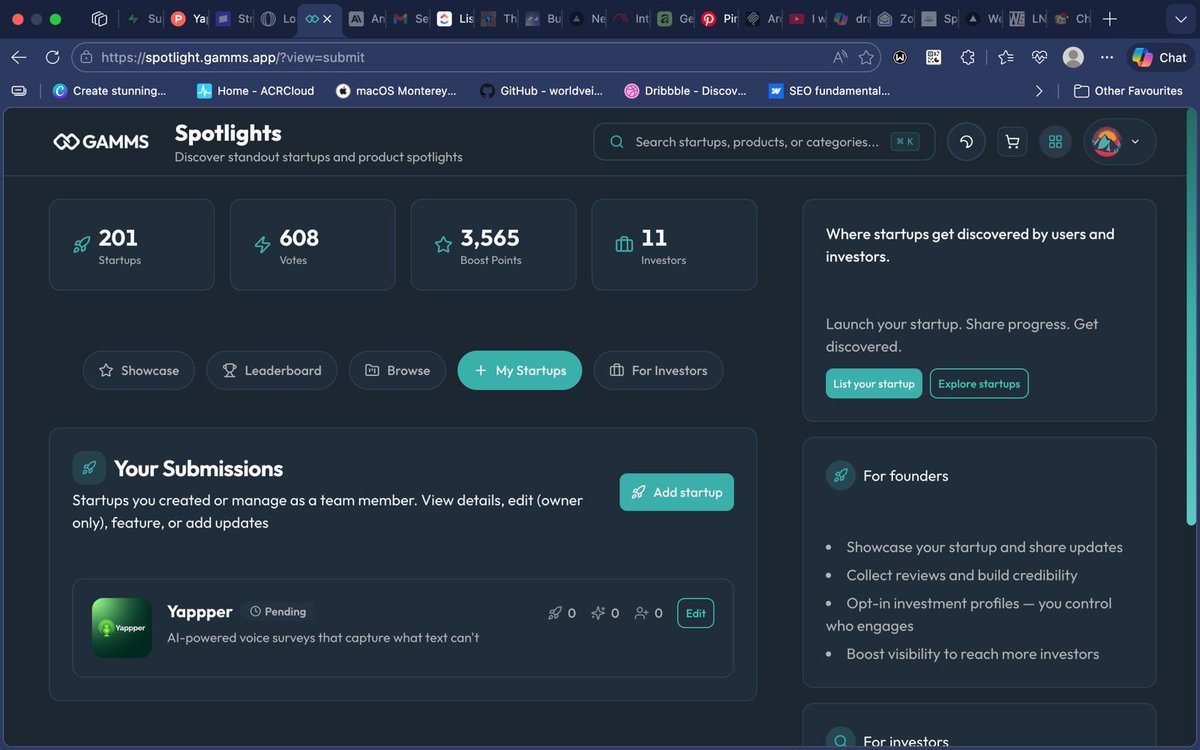Open the macOS Monterey... bookmark
The height and width of the screenshot is (750, 1200).
(x=396, y=90)
